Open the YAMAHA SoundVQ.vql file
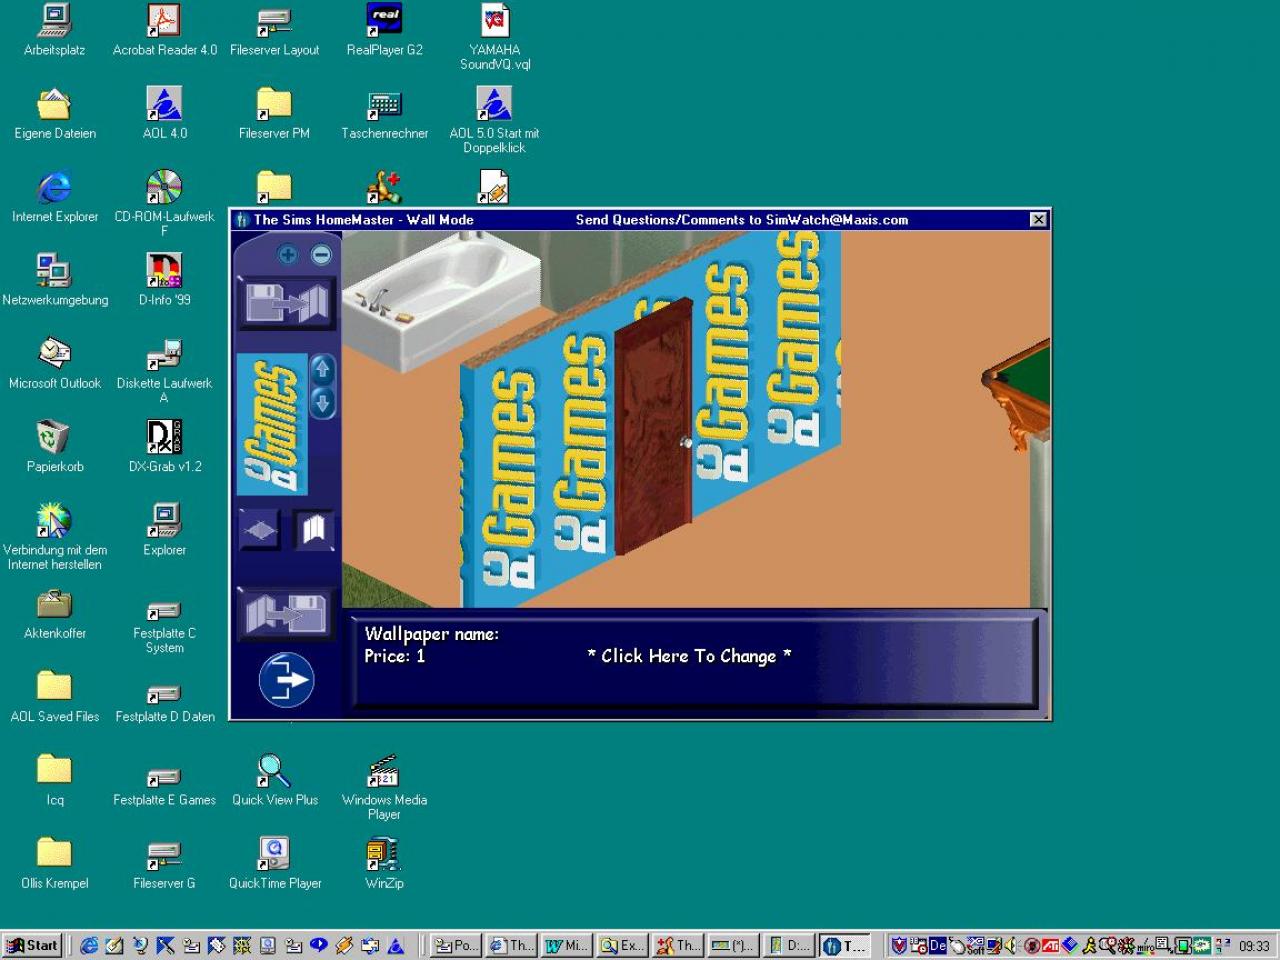1280x960 pixels. click(494, 37)
